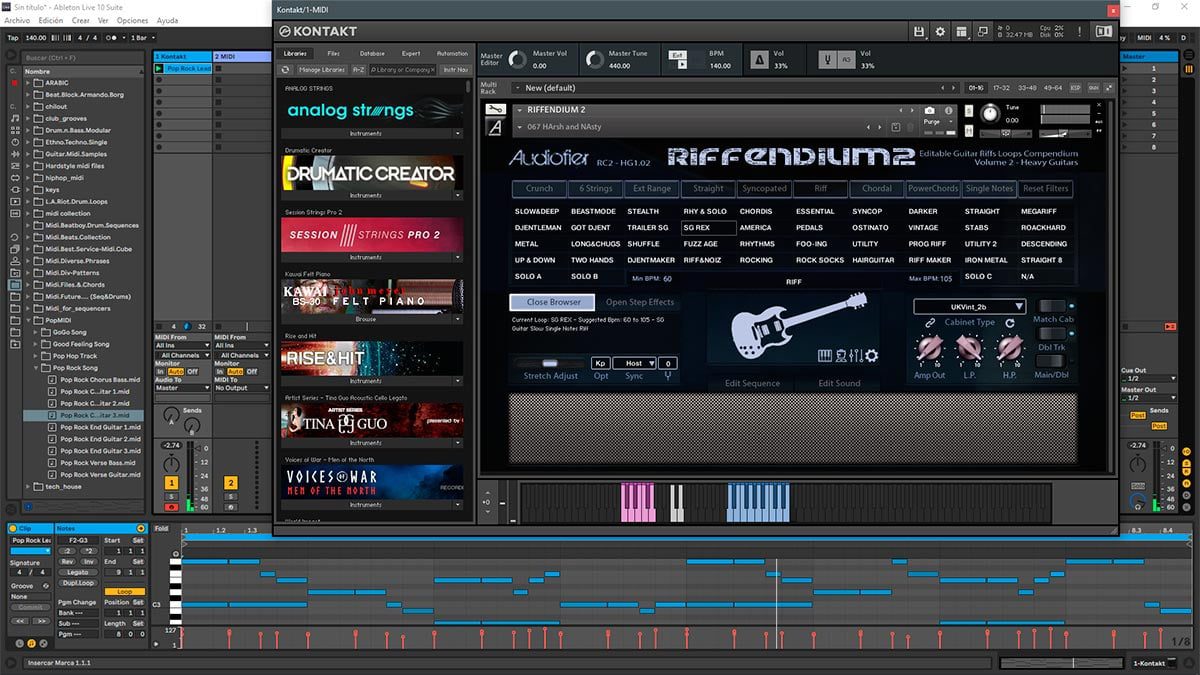Viewport: 1200px width, 675px height.
Task: Click Open Step Effects button
Action: tap(640, 302)
